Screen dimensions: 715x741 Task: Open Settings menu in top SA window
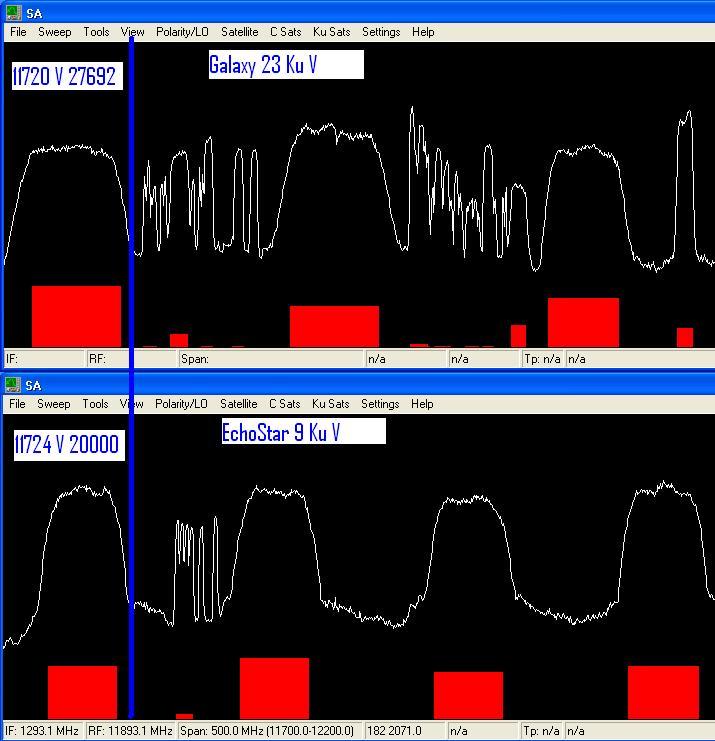click(381, 32)
